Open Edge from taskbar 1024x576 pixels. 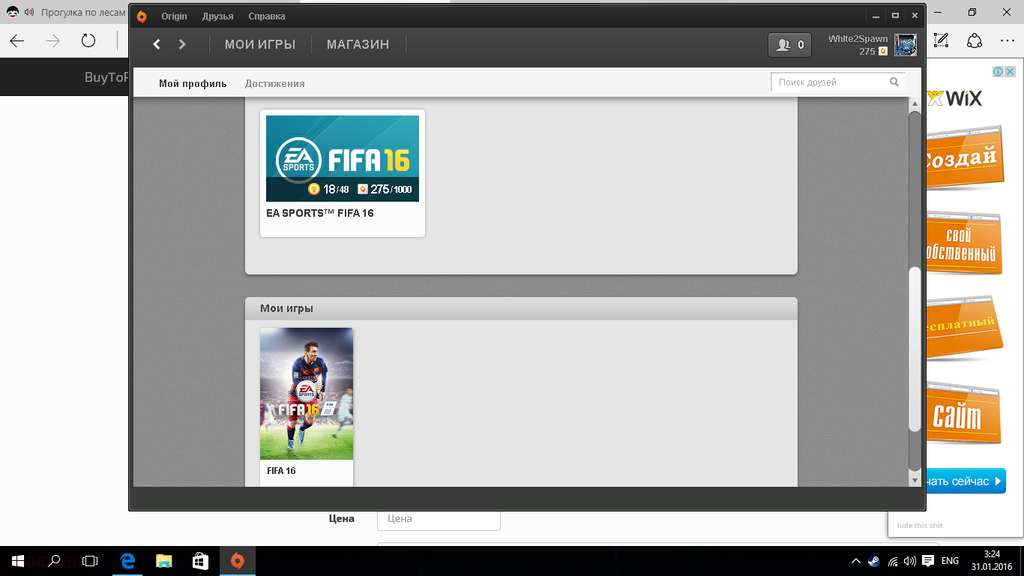(x=127, y=561)
